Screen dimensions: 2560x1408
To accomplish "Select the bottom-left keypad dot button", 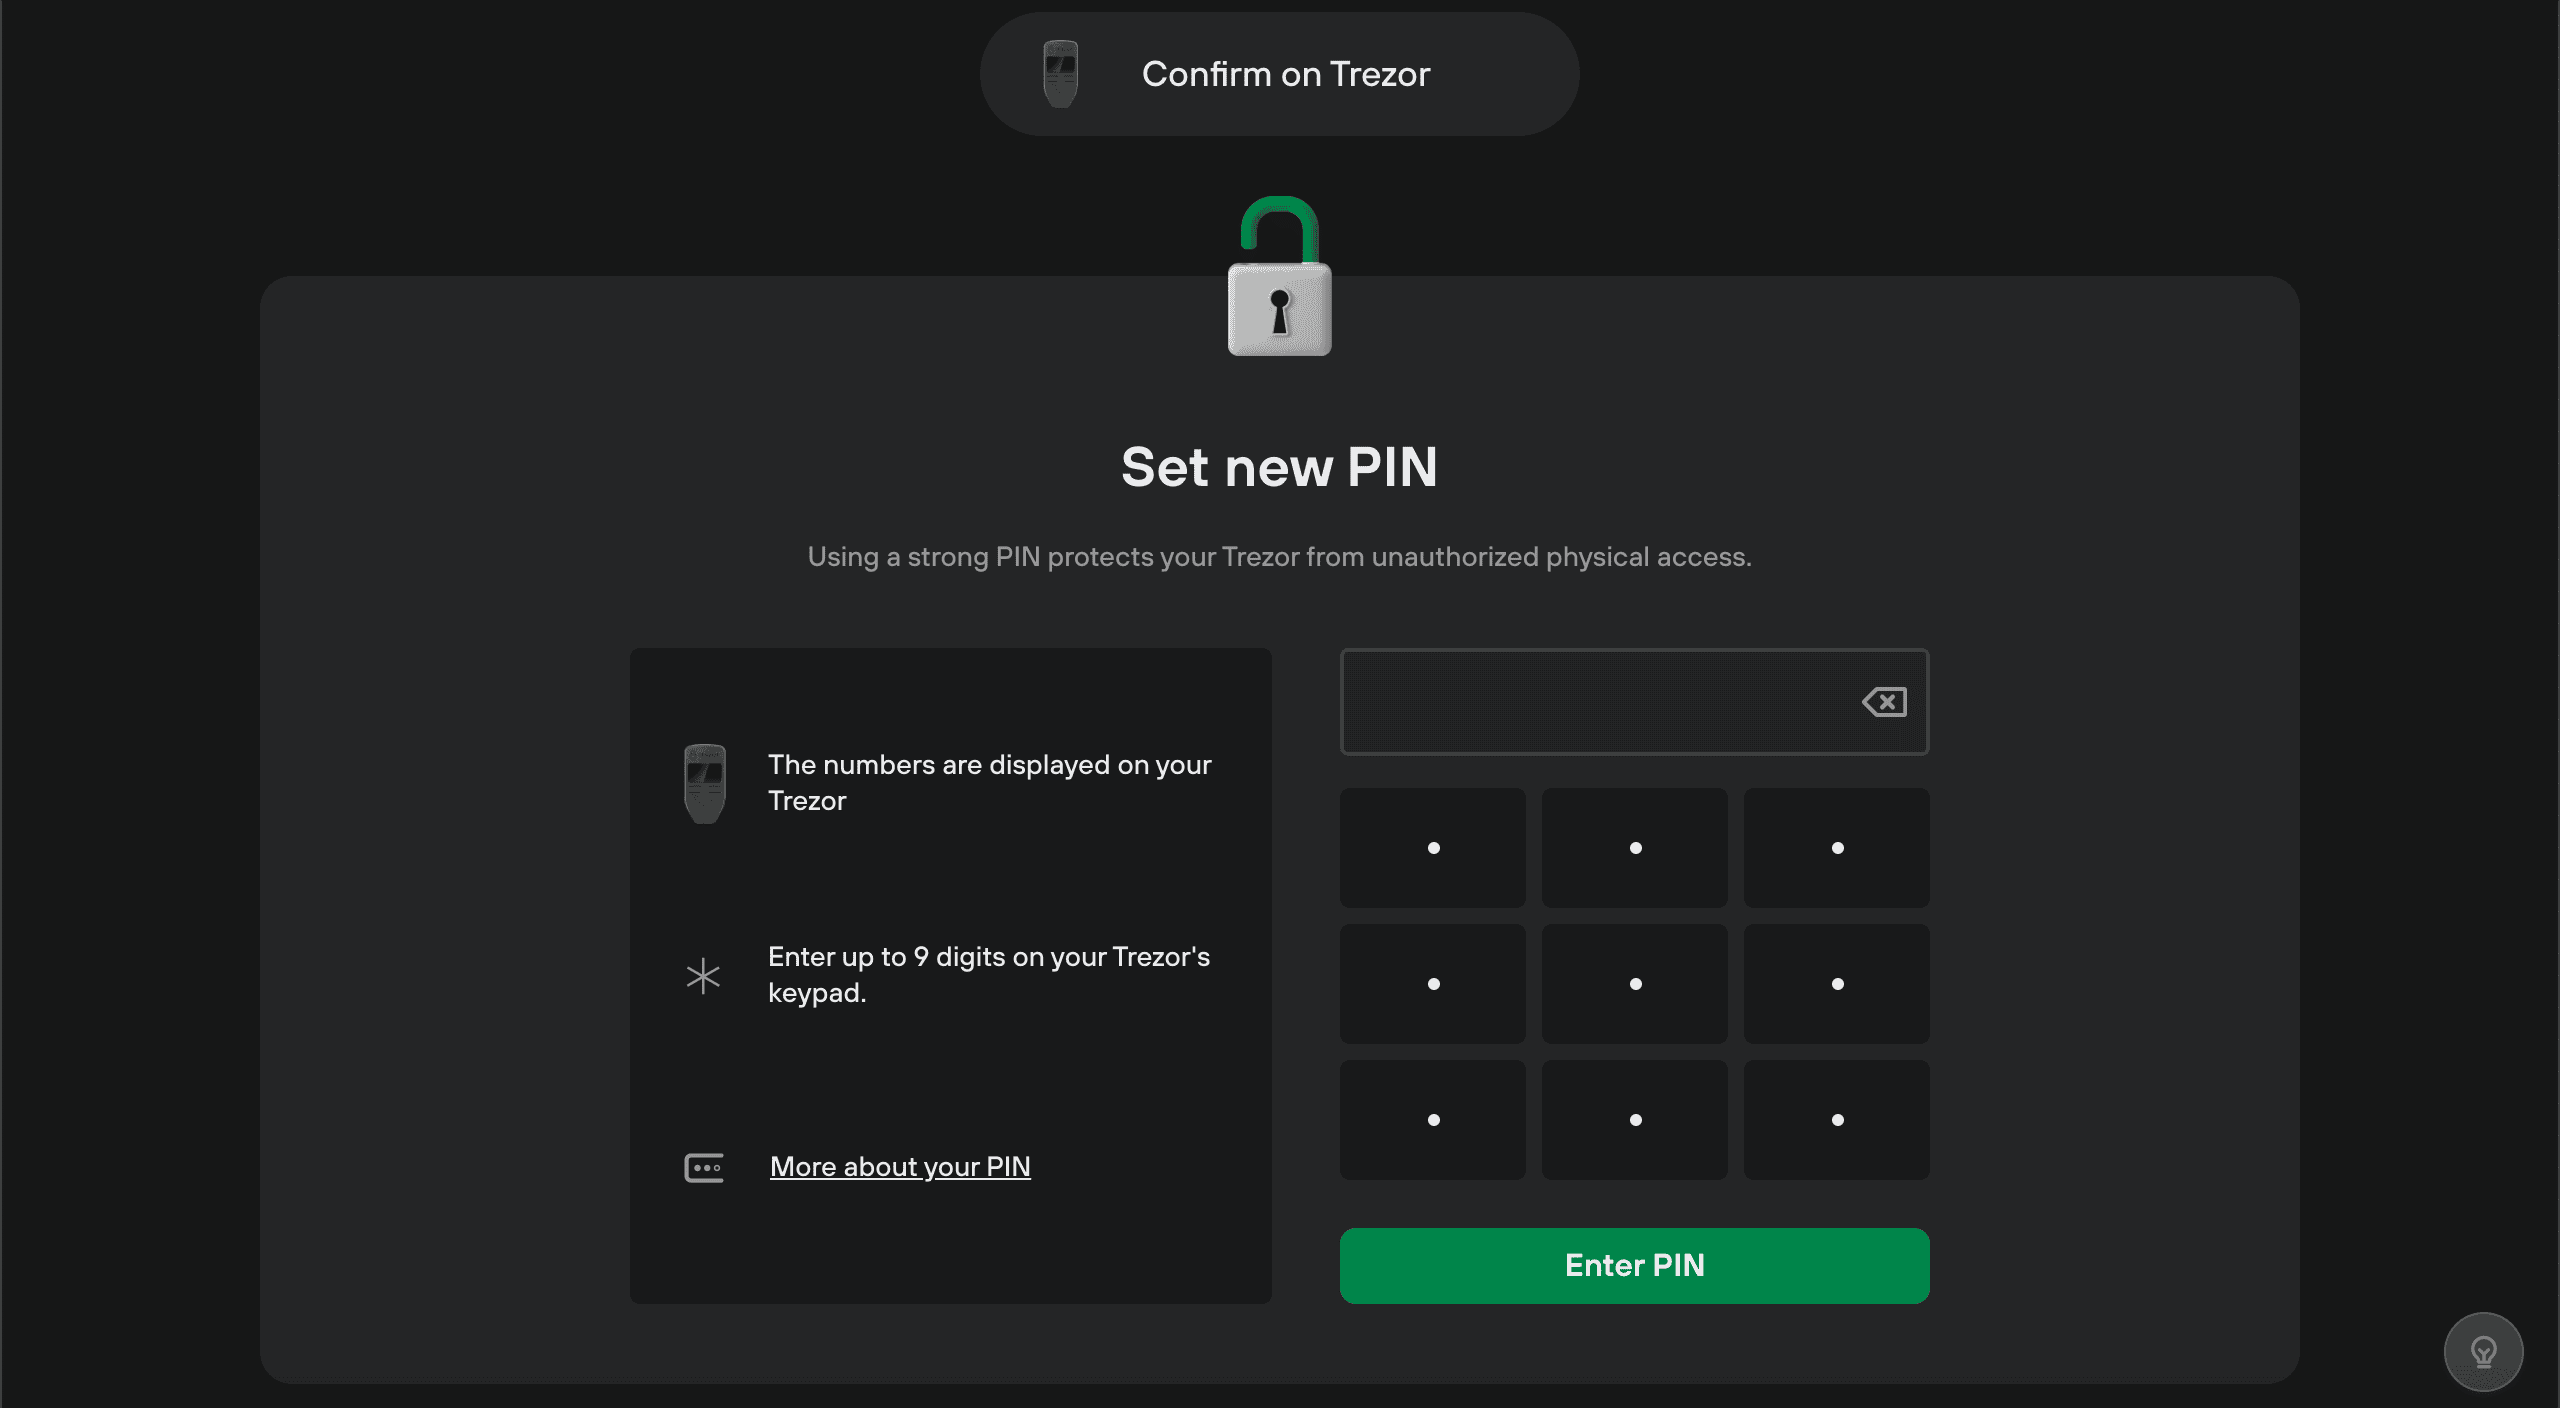I will click(1433, 1120).
